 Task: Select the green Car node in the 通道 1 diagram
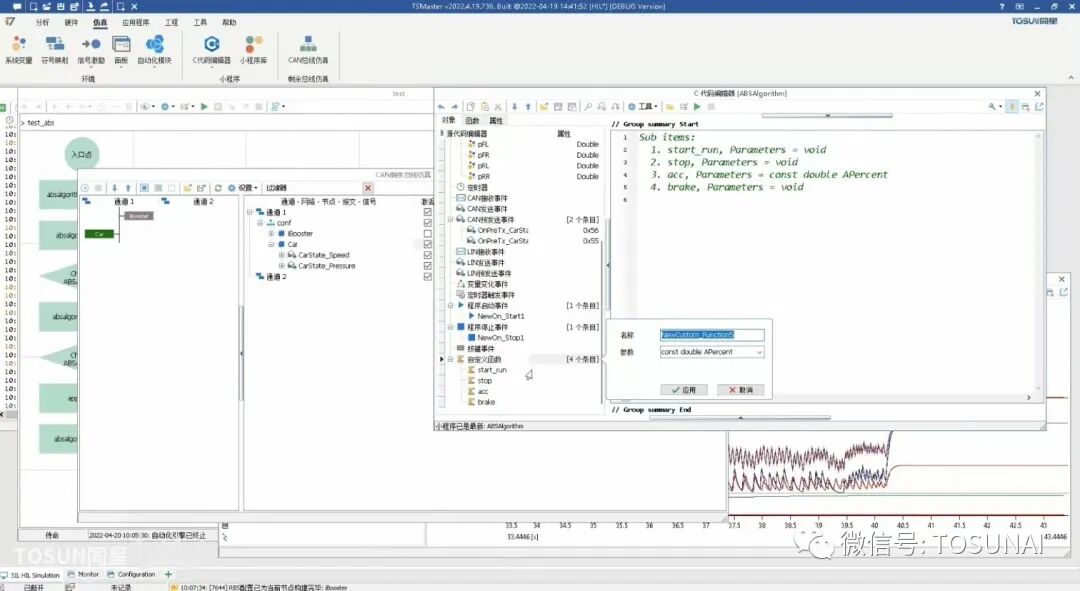tap(99, 234)
